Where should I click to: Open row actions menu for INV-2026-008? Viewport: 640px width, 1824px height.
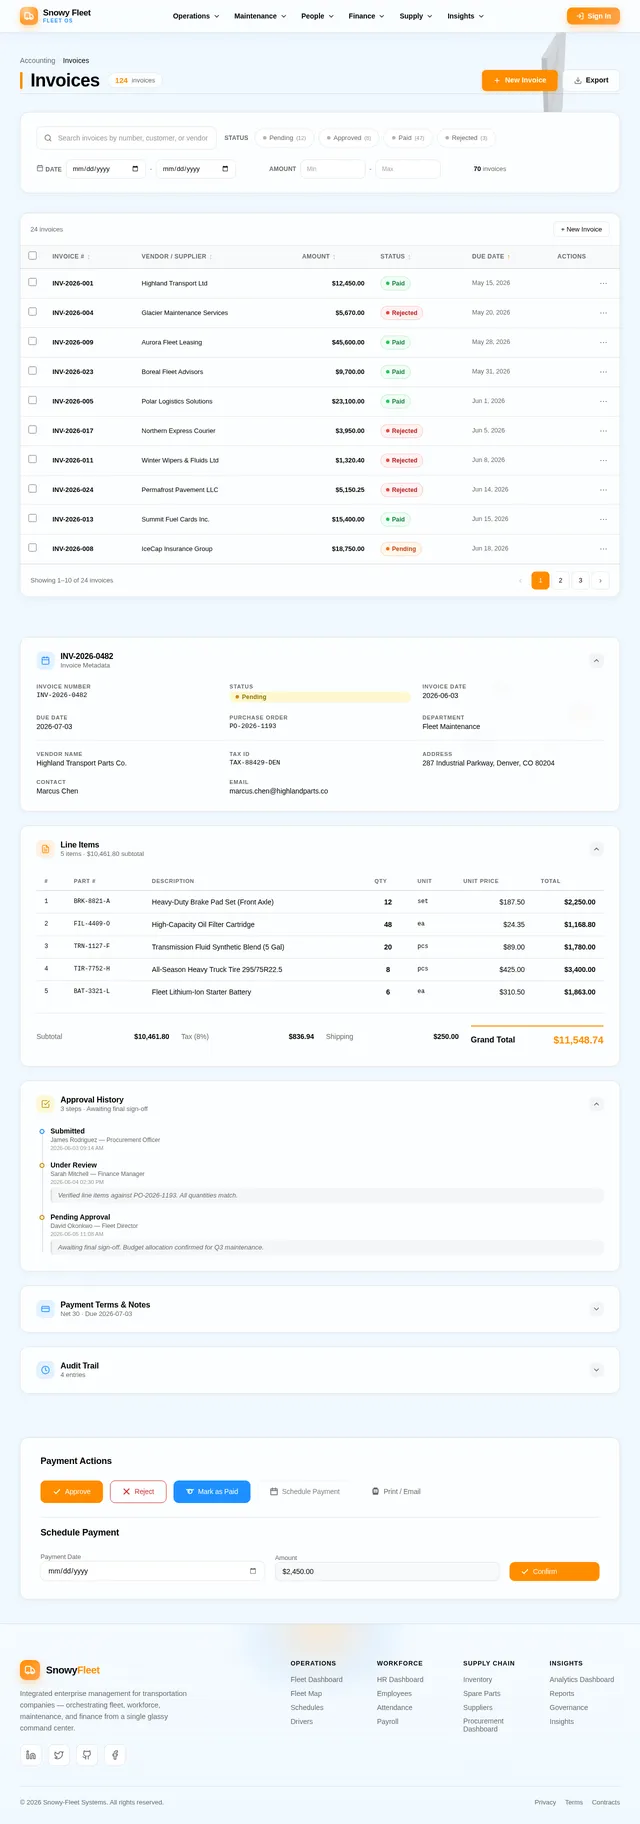603,549
